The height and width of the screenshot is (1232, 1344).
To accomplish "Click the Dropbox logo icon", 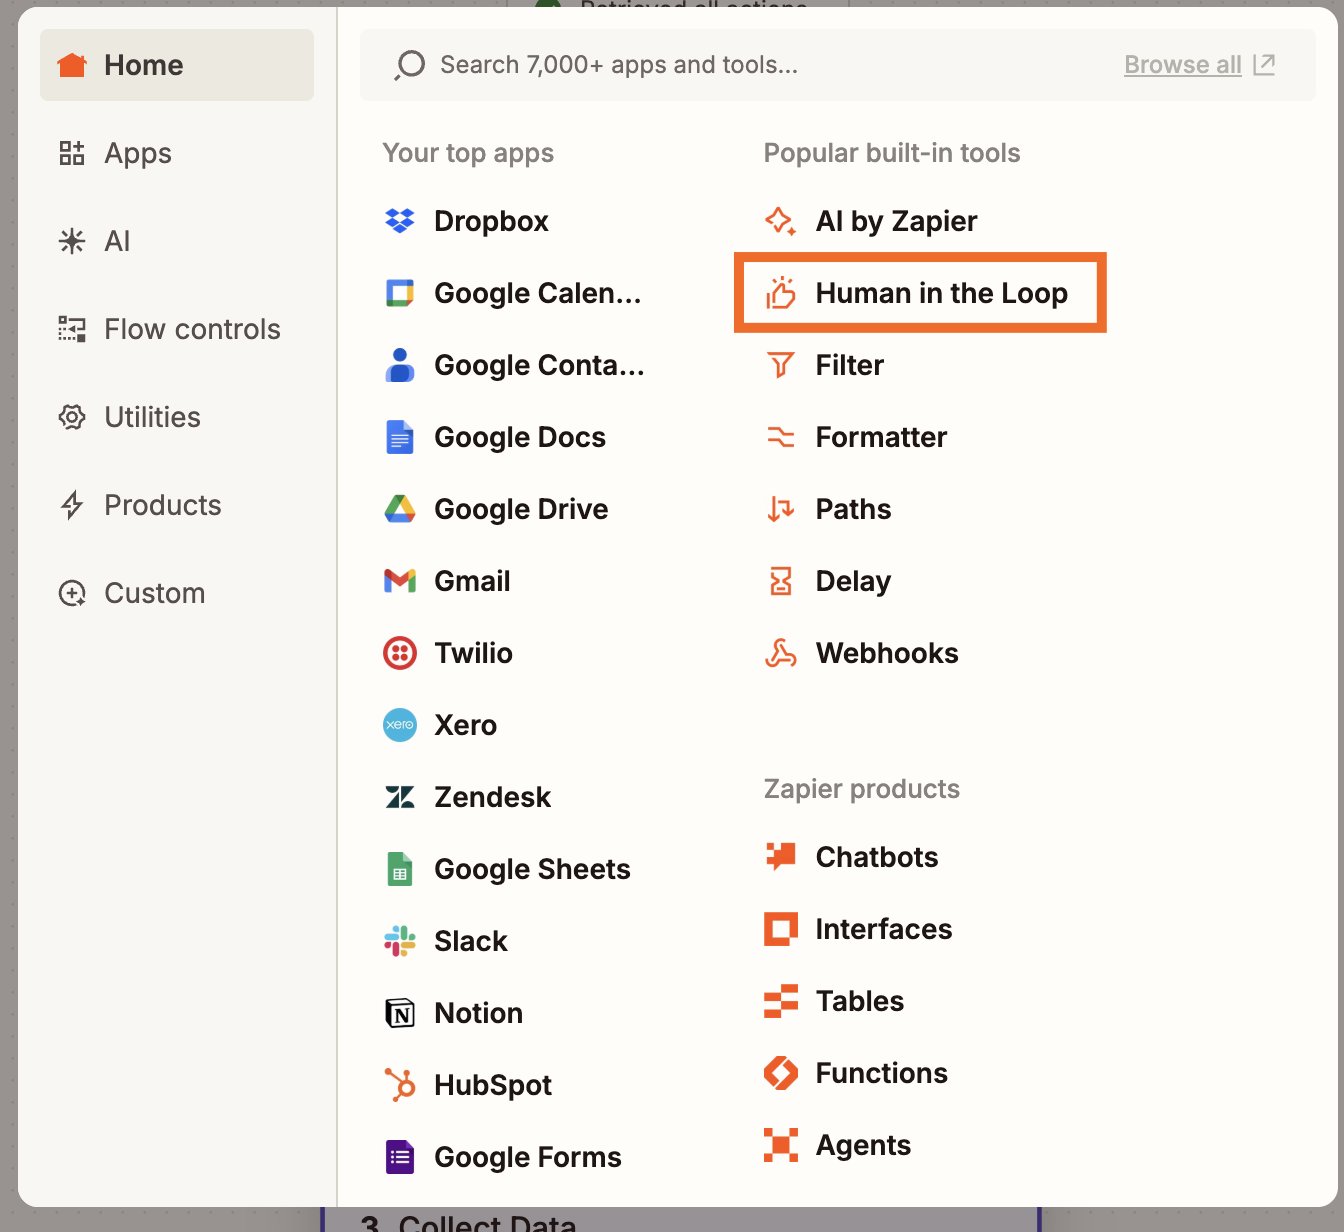I will tap(400, 221).
